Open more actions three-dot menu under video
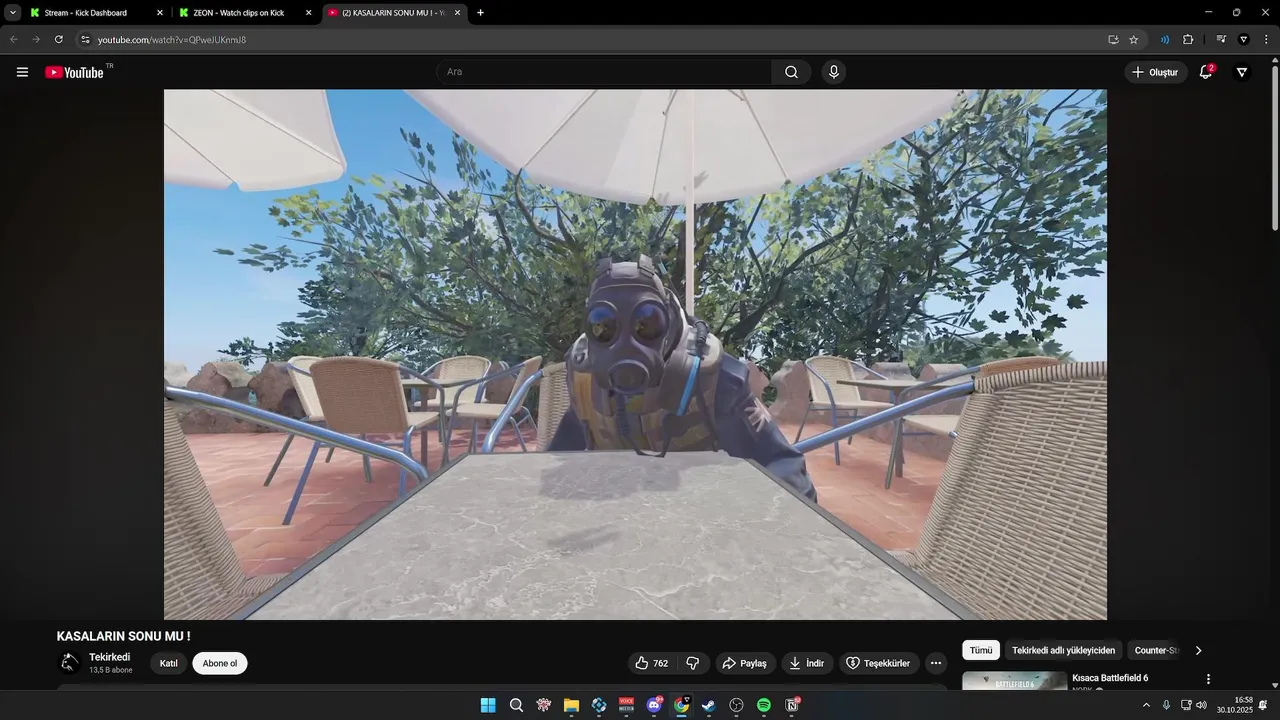This screenshot has height=720, width=1280. (x=935, y=663)
